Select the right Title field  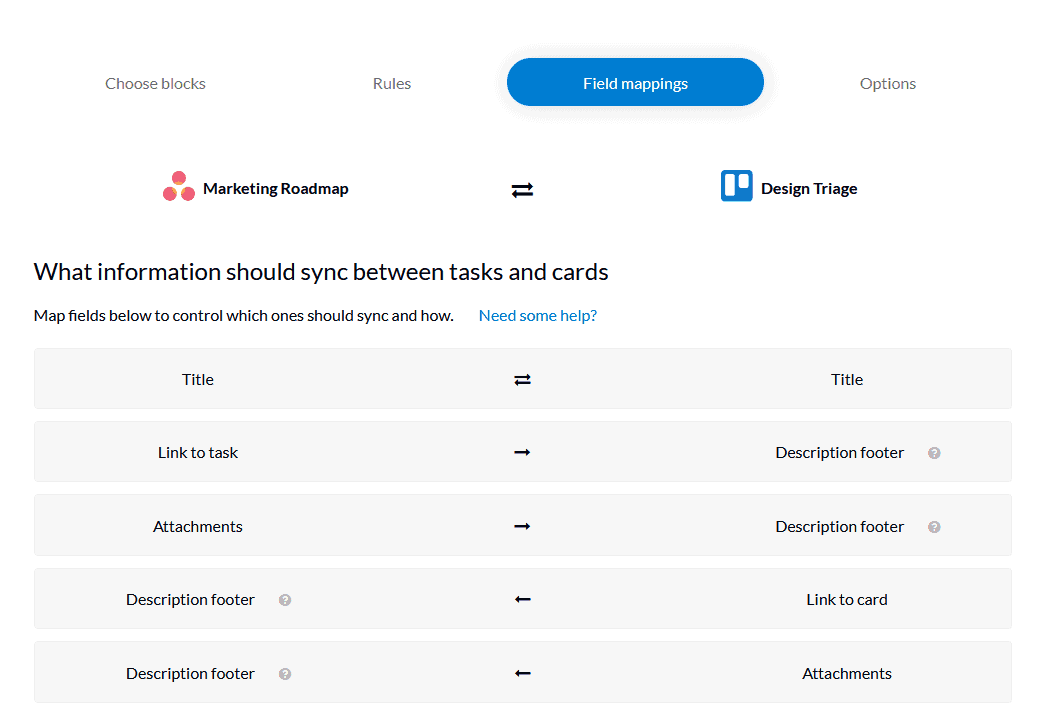(x=847, y=379)
